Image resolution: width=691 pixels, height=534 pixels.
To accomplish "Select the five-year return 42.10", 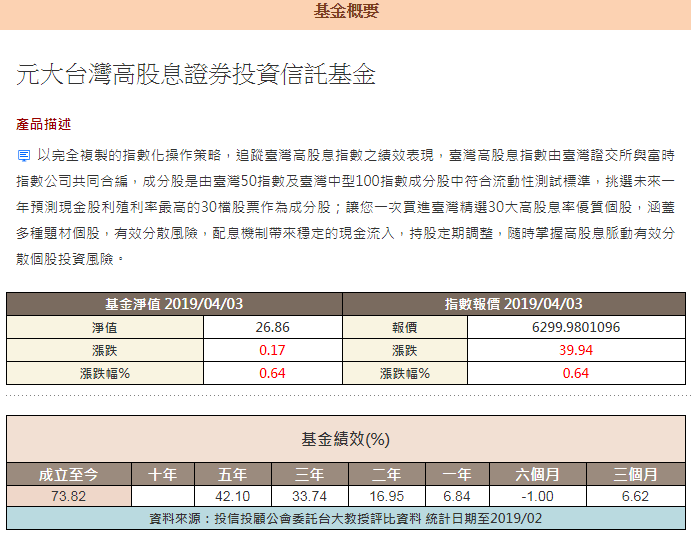I will point(233,496).
